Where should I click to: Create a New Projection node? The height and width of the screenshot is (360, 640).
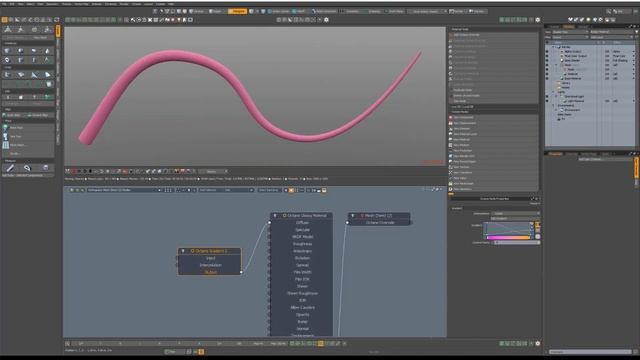tap(493, 151)
